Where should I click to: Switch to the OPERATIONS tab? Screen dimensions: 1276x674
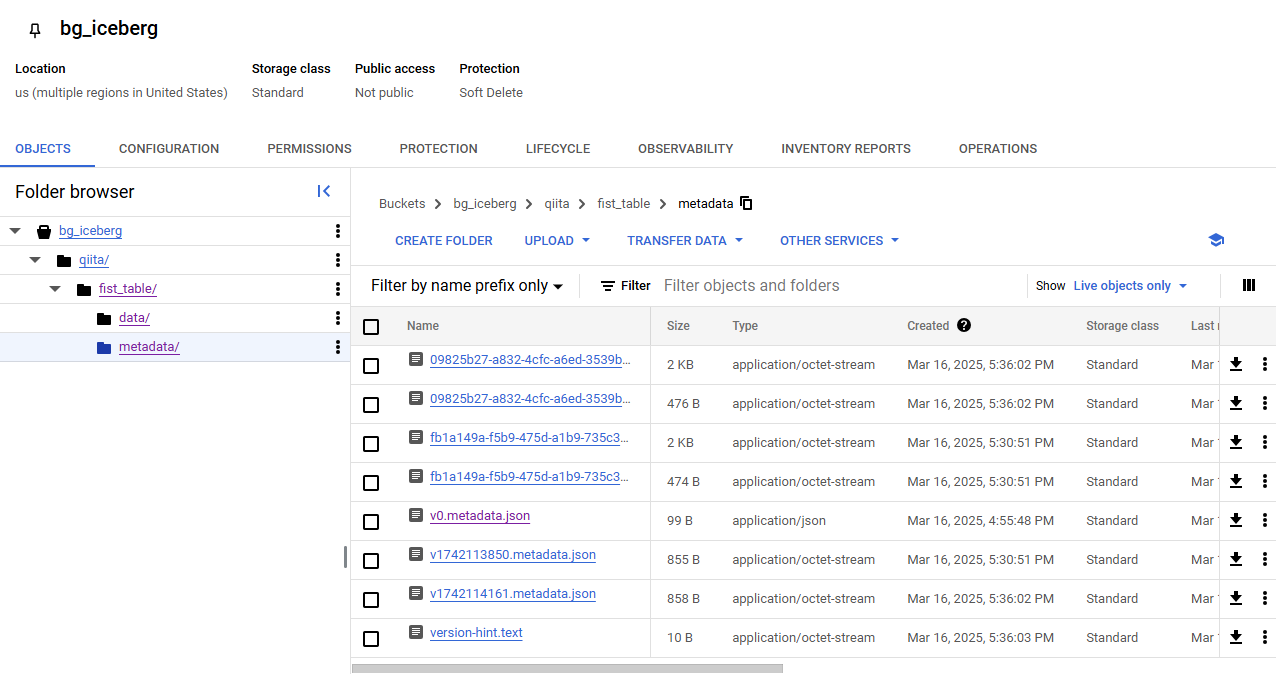pyautogui.click(x=998, y=149)
